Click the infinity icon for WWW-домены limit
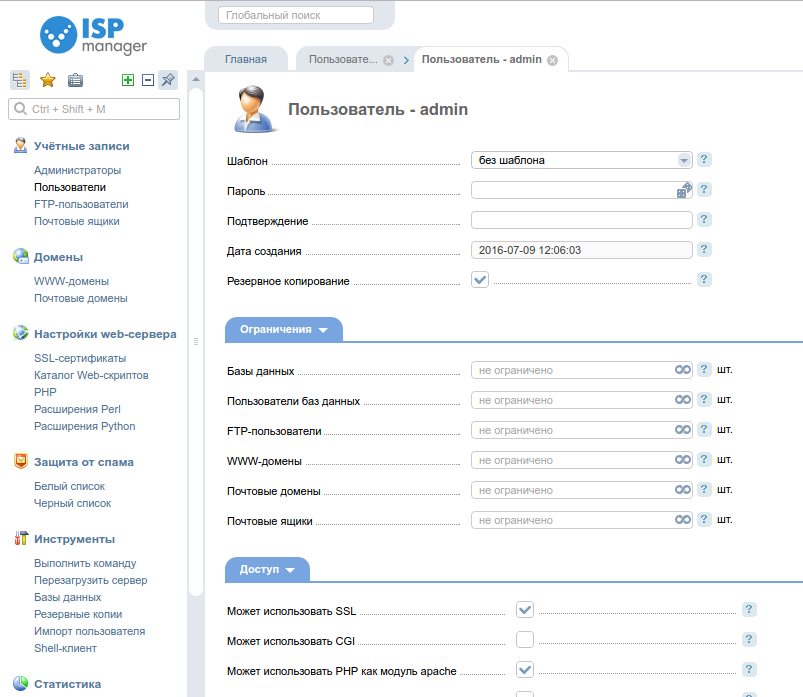Screen dimensions: 803x697 click(683, 459)
